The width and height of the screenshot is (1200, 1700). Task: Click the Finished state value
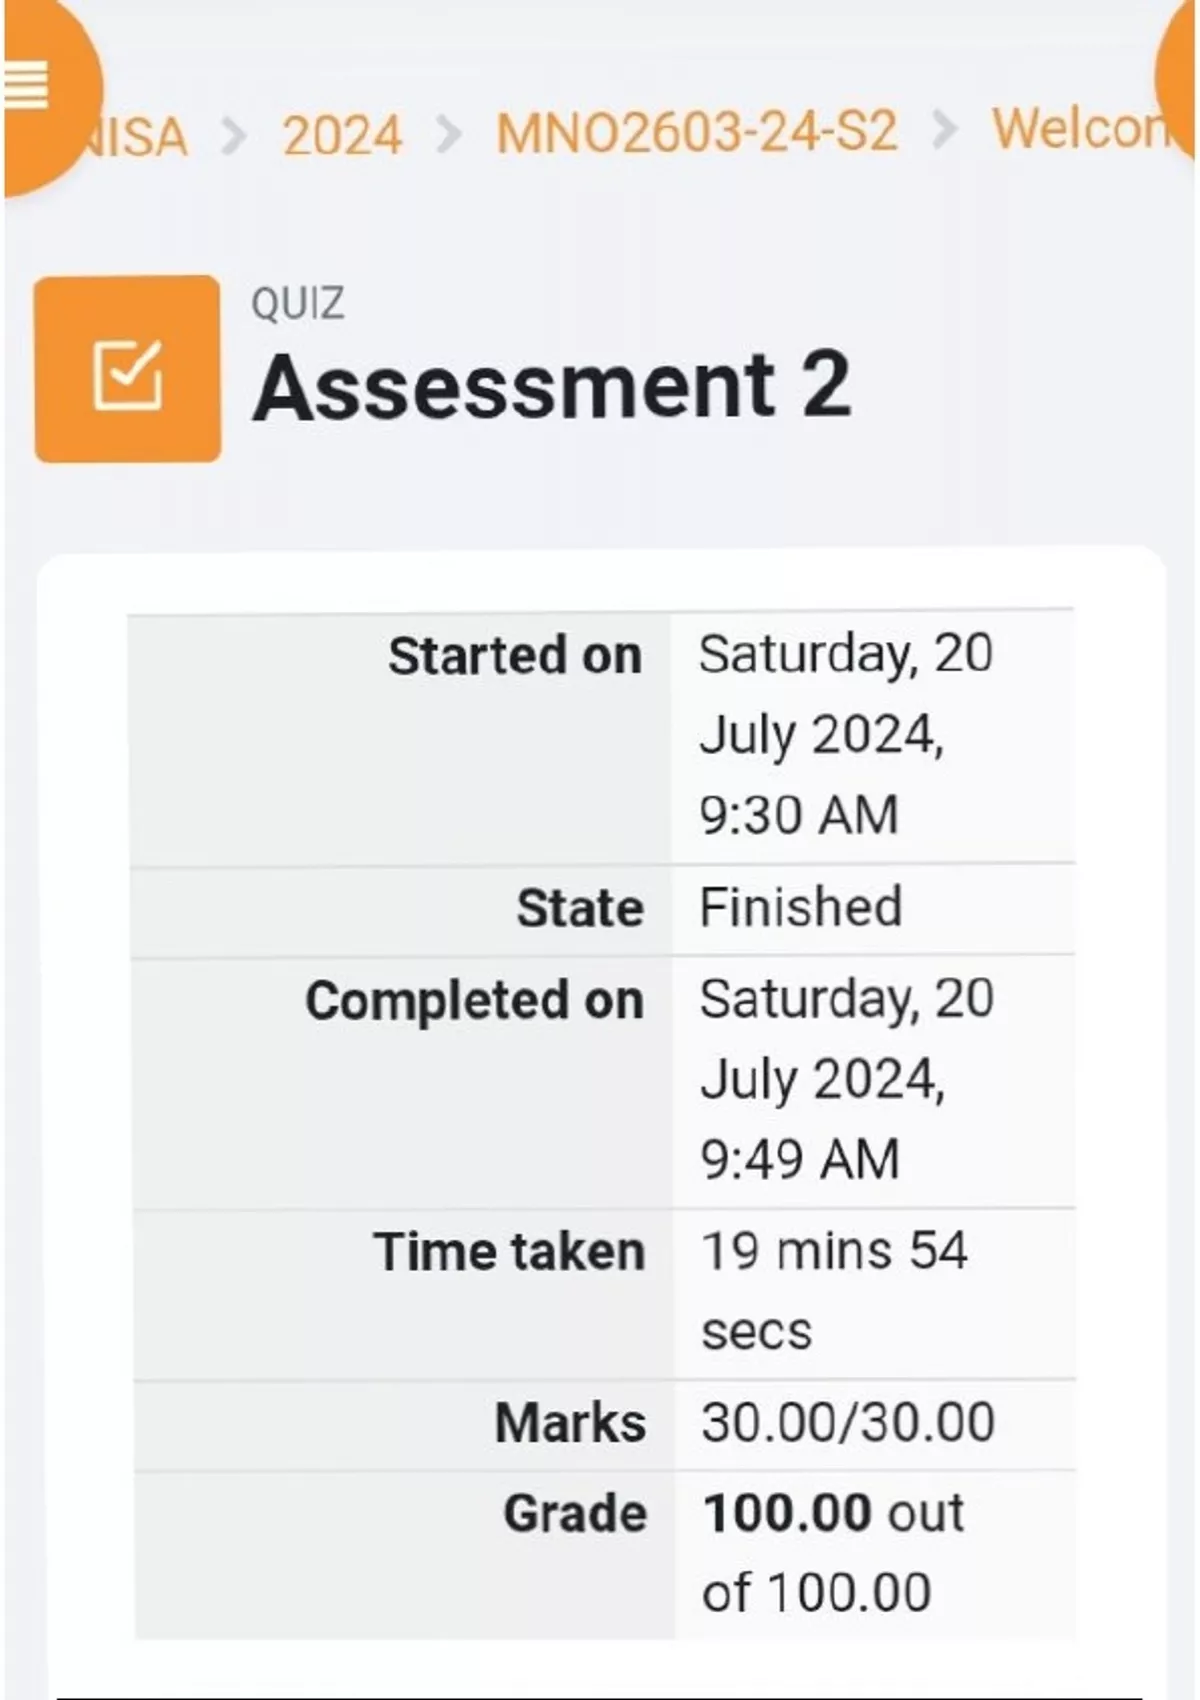[800, 907]
